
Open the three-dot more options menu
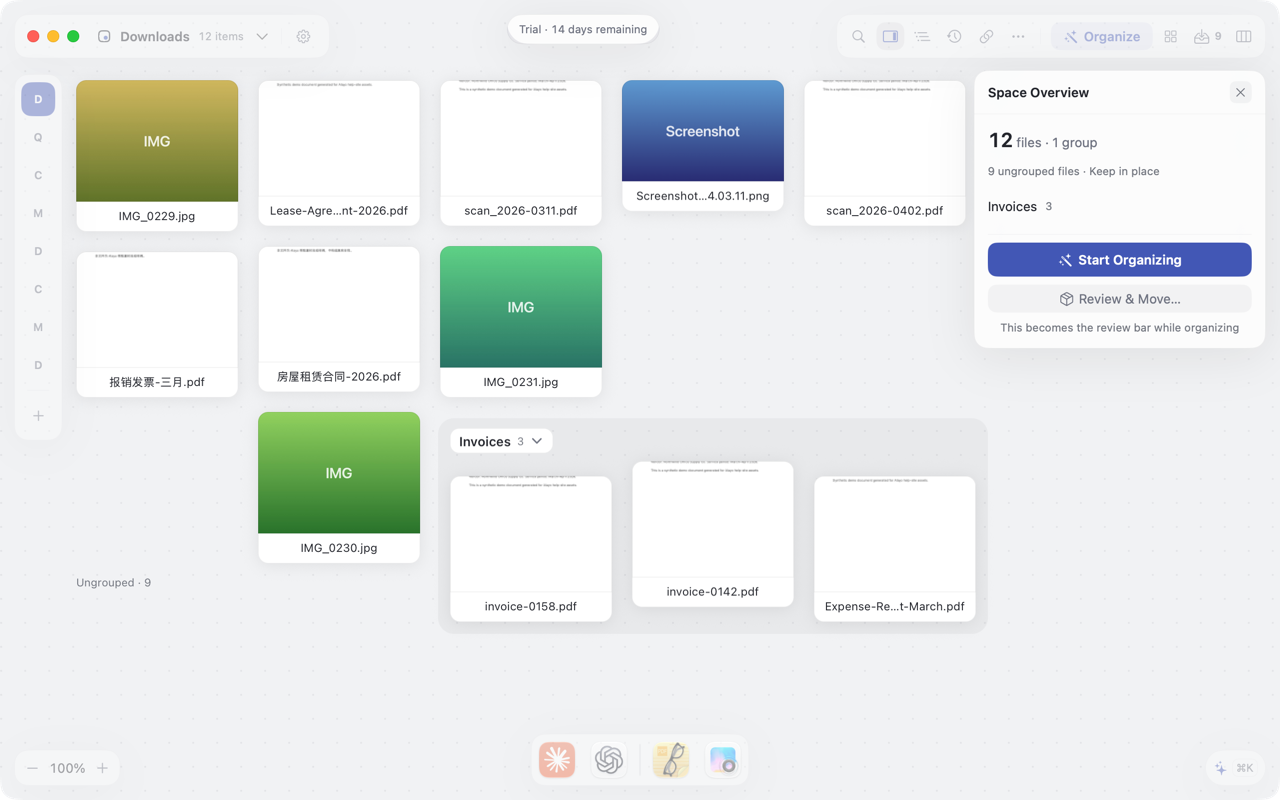(x=1018, y=37)
